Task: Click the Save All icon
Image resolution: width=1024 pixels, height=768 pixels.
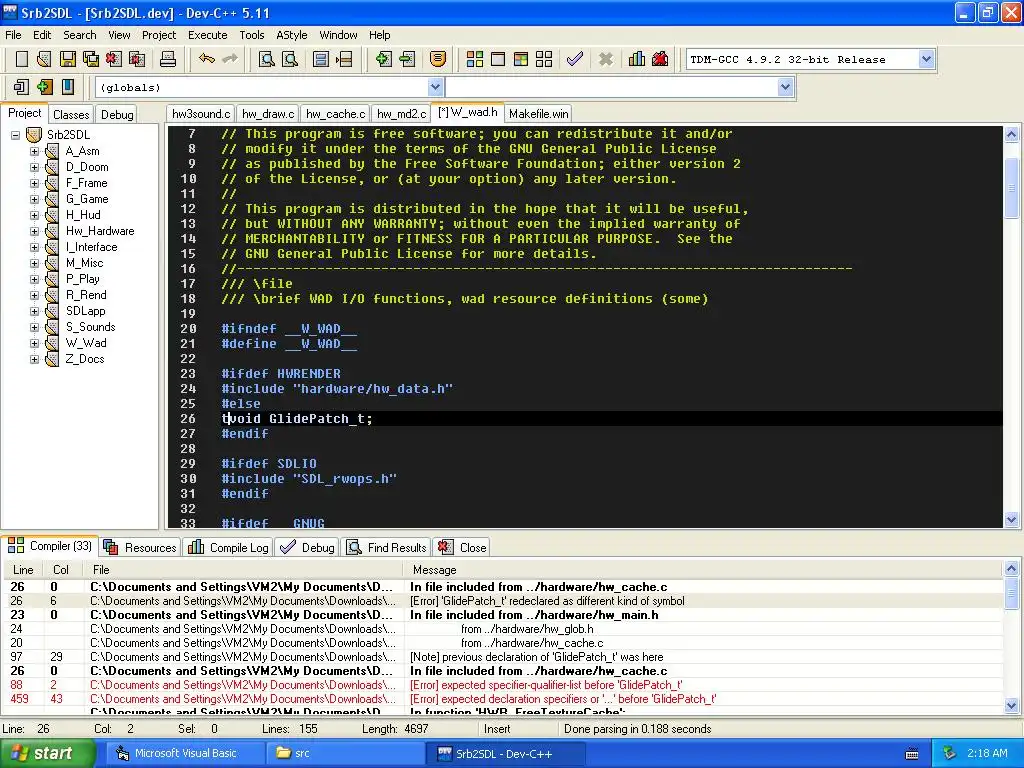Action: pyautogui.click(x=91, y=59)
